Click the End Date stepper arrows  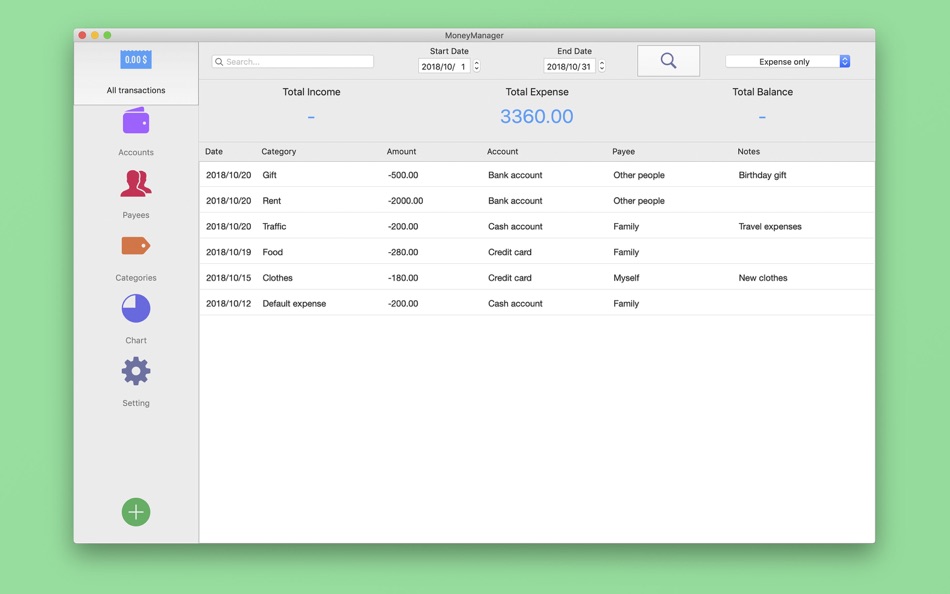point(602,66)
